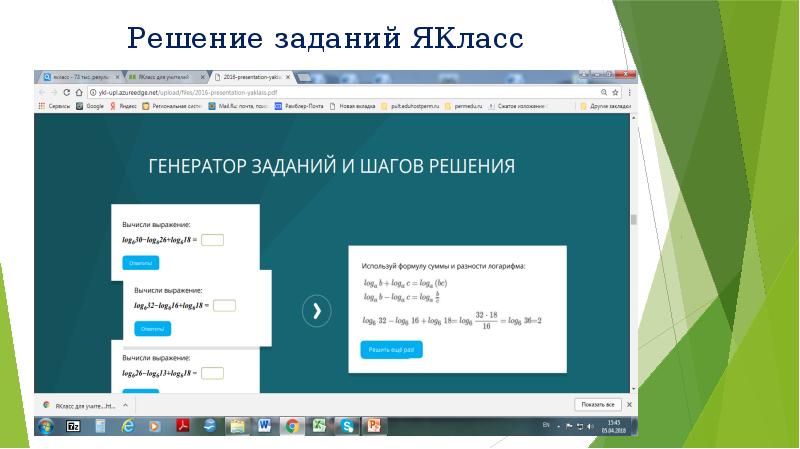Click the taskbar clock showing 15:45
The width and height of the screenshot is (800, 449).
(613, 427)
